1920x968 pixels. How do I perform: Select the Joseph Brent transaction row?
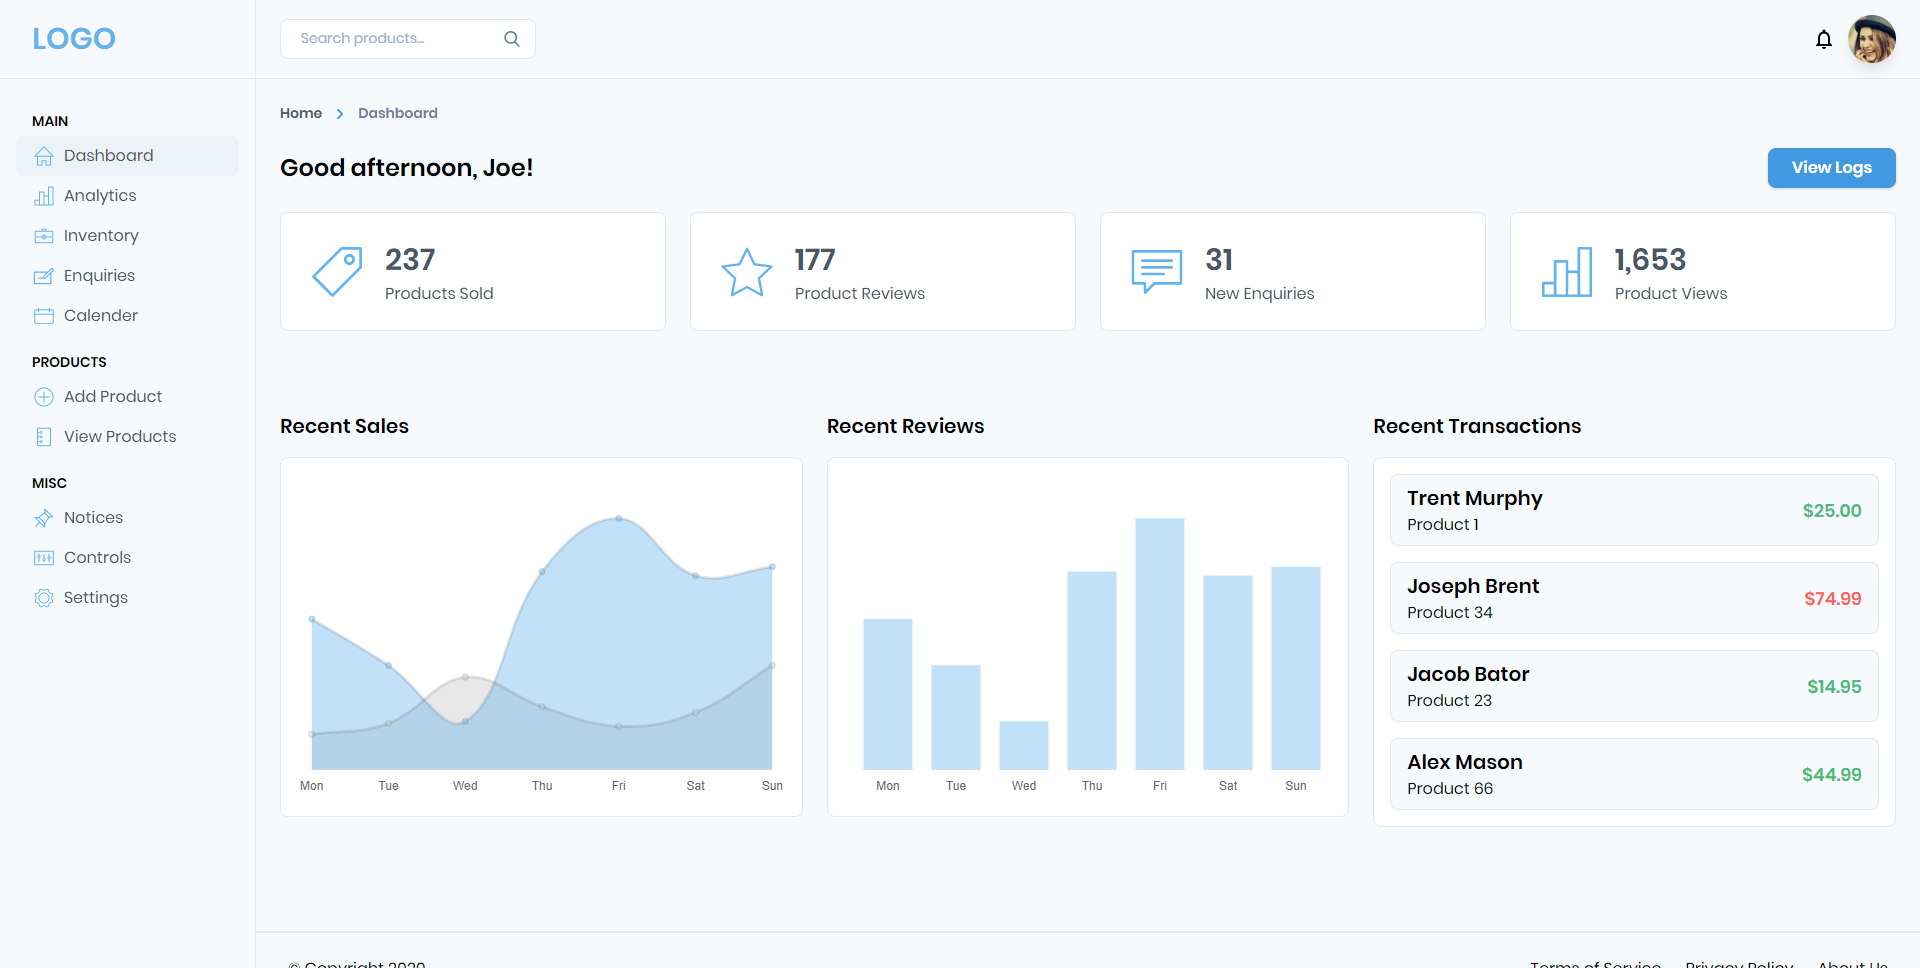(x=1633, y=598)
